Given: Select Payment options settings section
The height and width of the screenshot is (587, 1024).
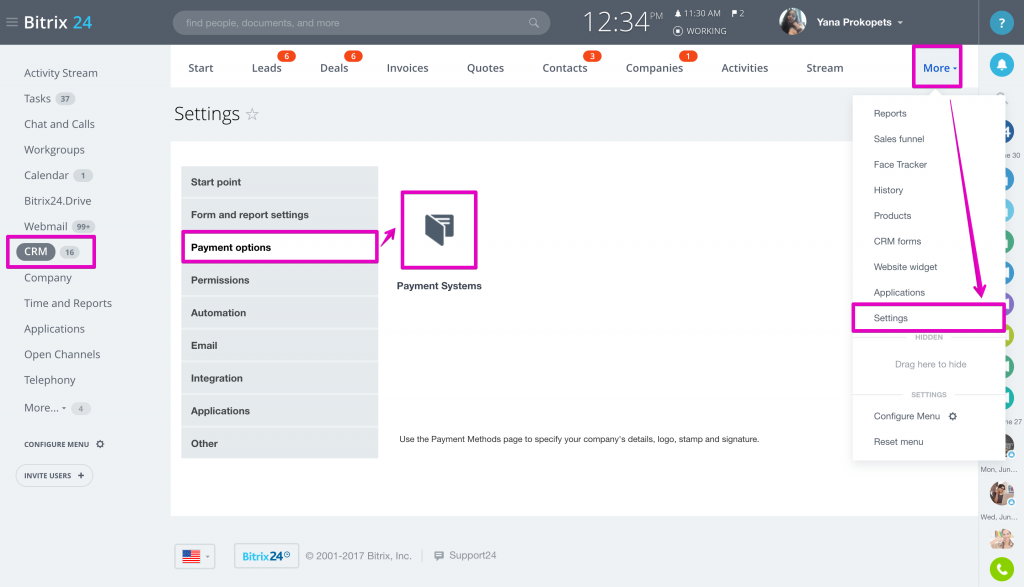Looking at the screenshot, I should point(280,247).
